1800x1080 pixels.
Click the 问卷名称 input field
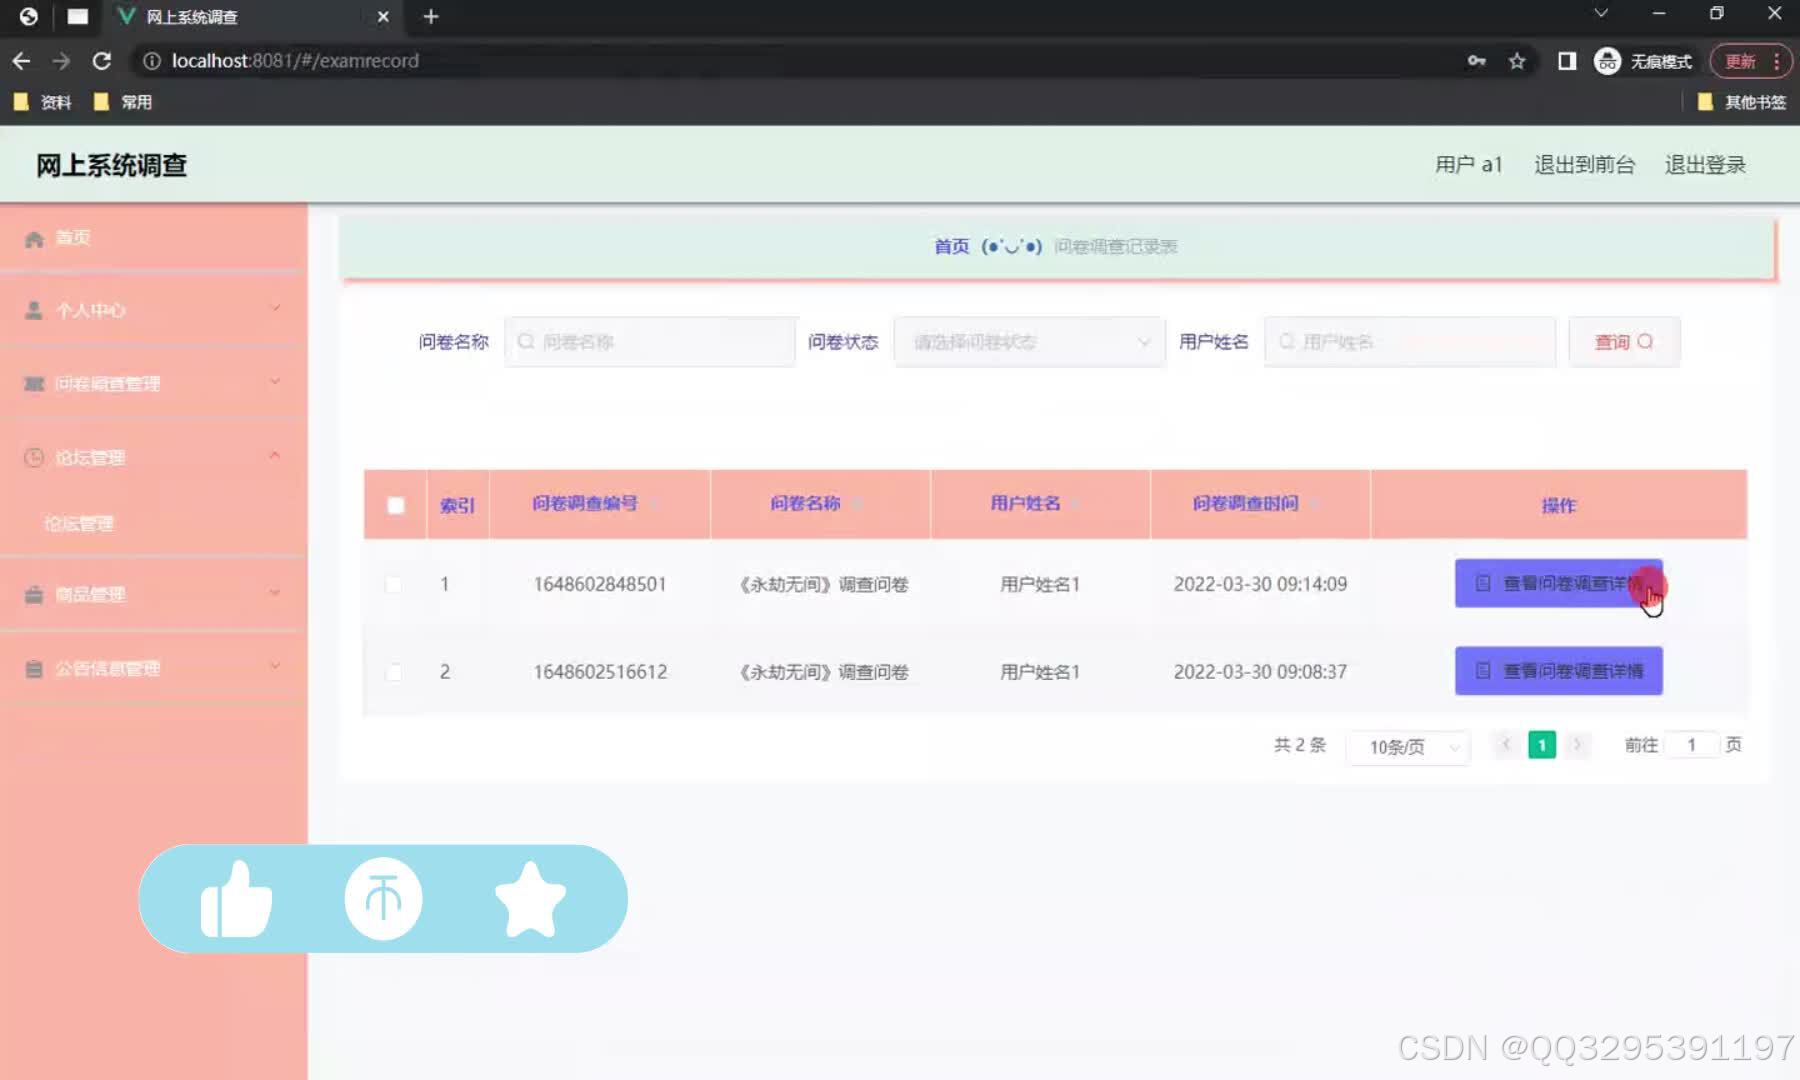pyautogui.click(x=650, y=342)
